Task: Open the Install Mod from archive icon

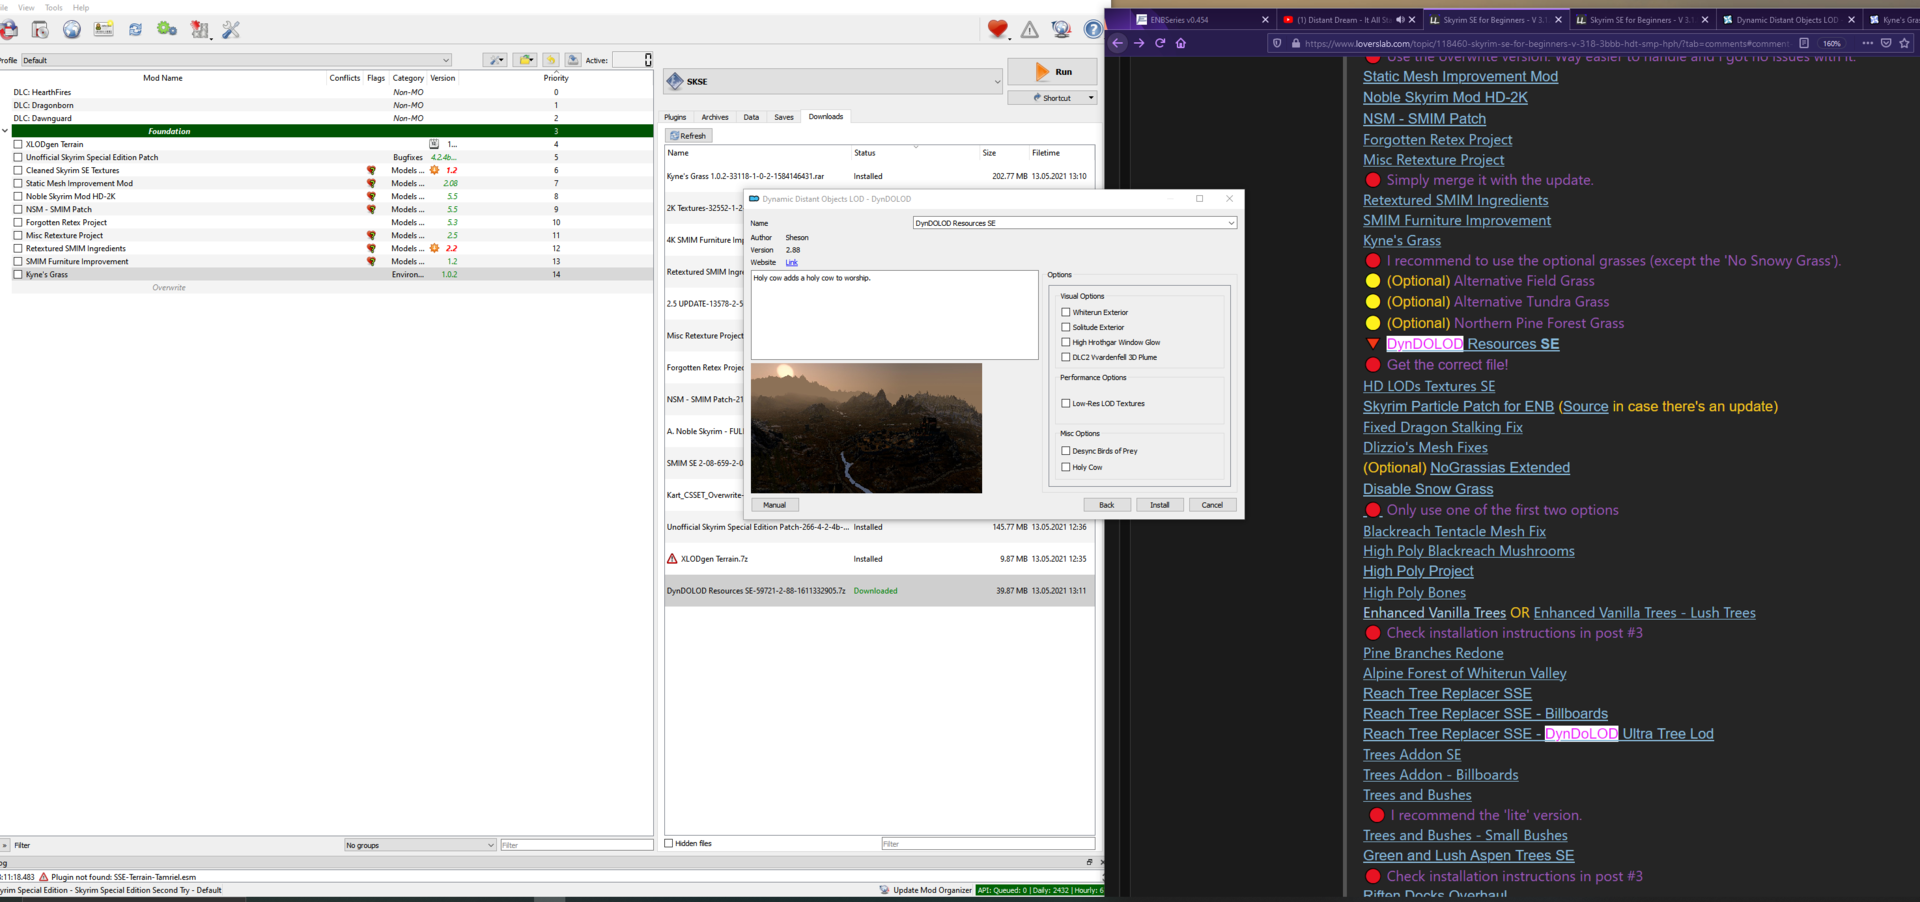Action: coord(40,30)
